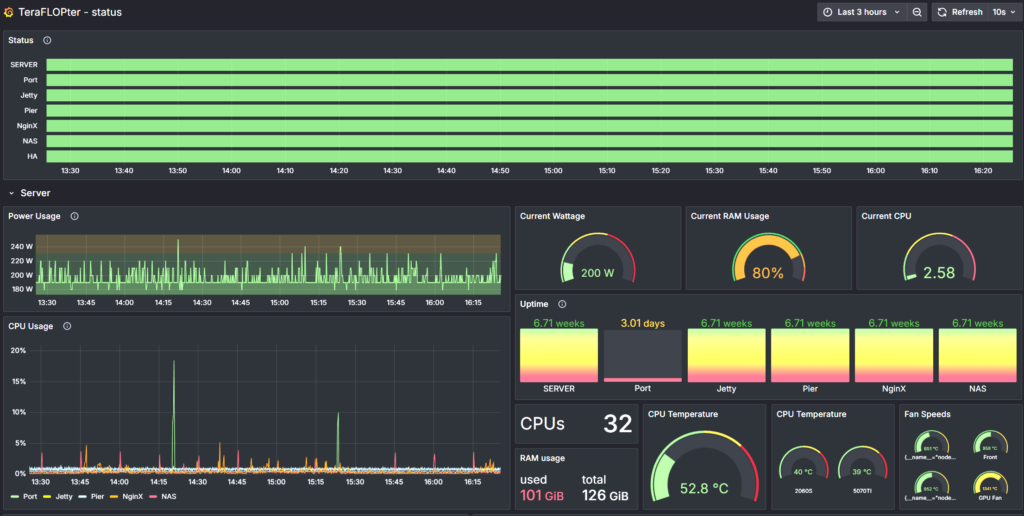
Task: Click the info icon beside CPU Usage
Action: click(x=67, y=326)
